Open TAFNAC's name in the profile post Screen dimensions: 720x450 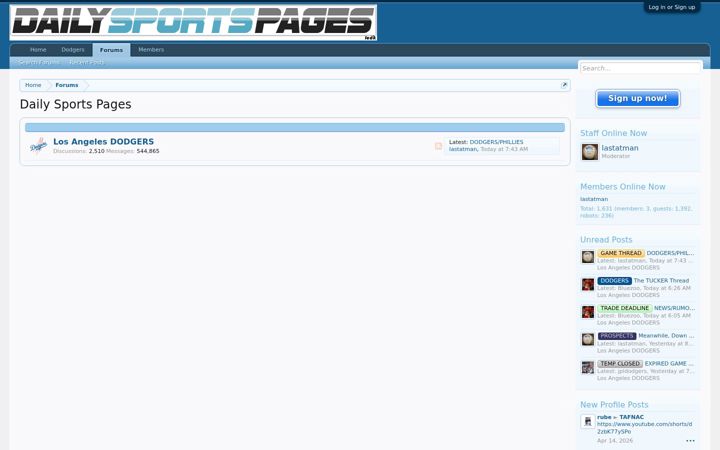631,417
